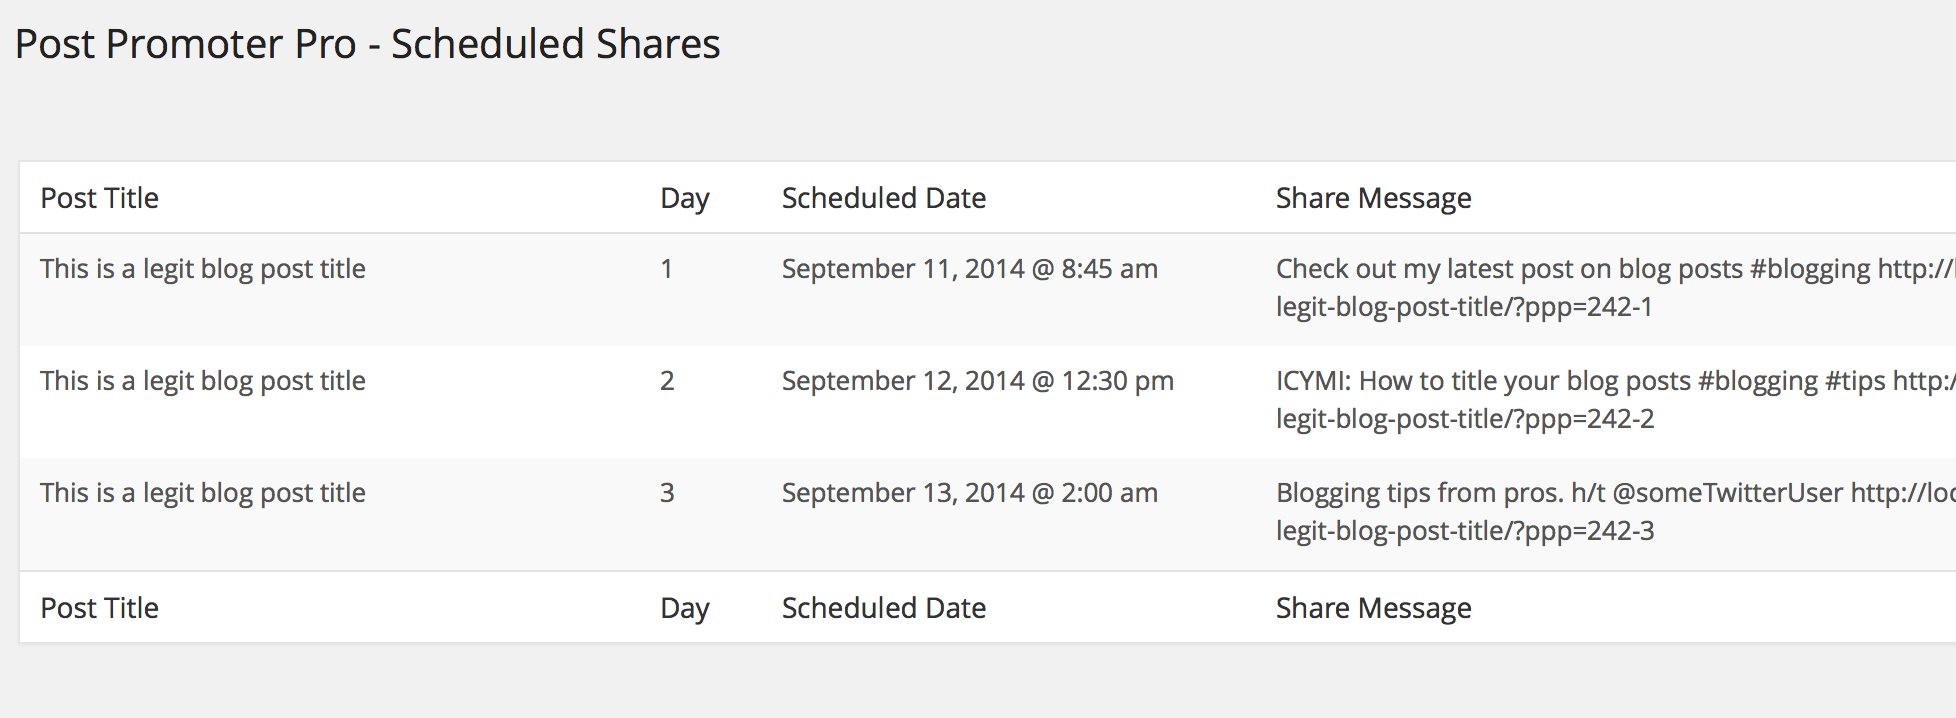Click the ICYMI share message text
The width and height of the screenshot is (1956, 718).
[1616, 400]
